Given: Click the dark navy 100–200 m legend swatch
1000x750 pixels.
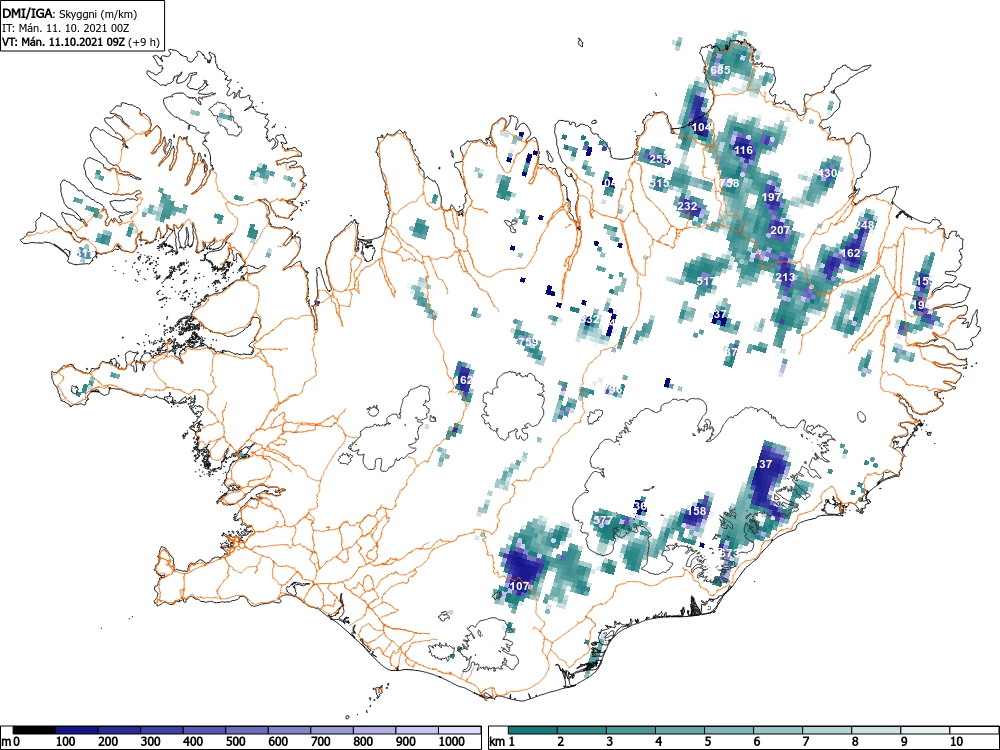Looking at the screenshot, I should click(x=77, y=730).
